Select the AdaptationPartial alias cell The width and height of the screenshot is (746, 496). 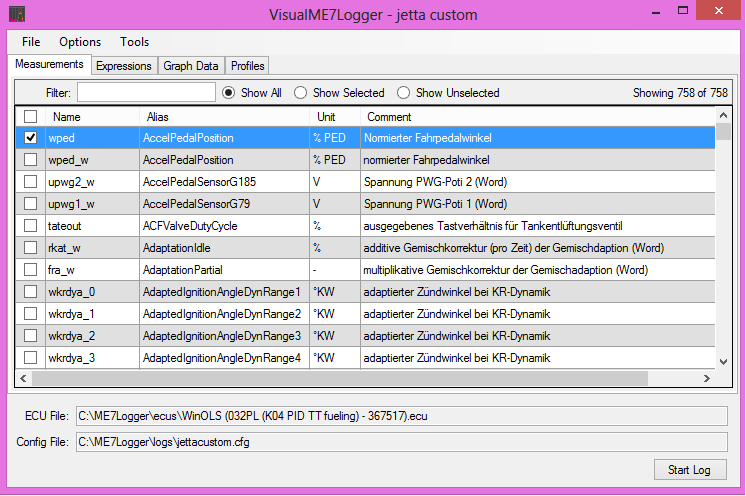coord(225,270)
